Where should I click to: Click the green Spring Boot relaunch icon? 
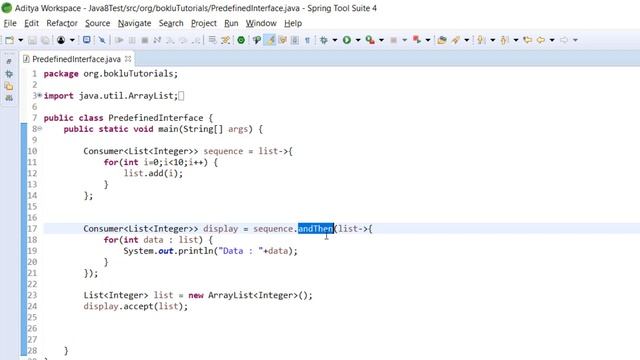tap(241, 40)
